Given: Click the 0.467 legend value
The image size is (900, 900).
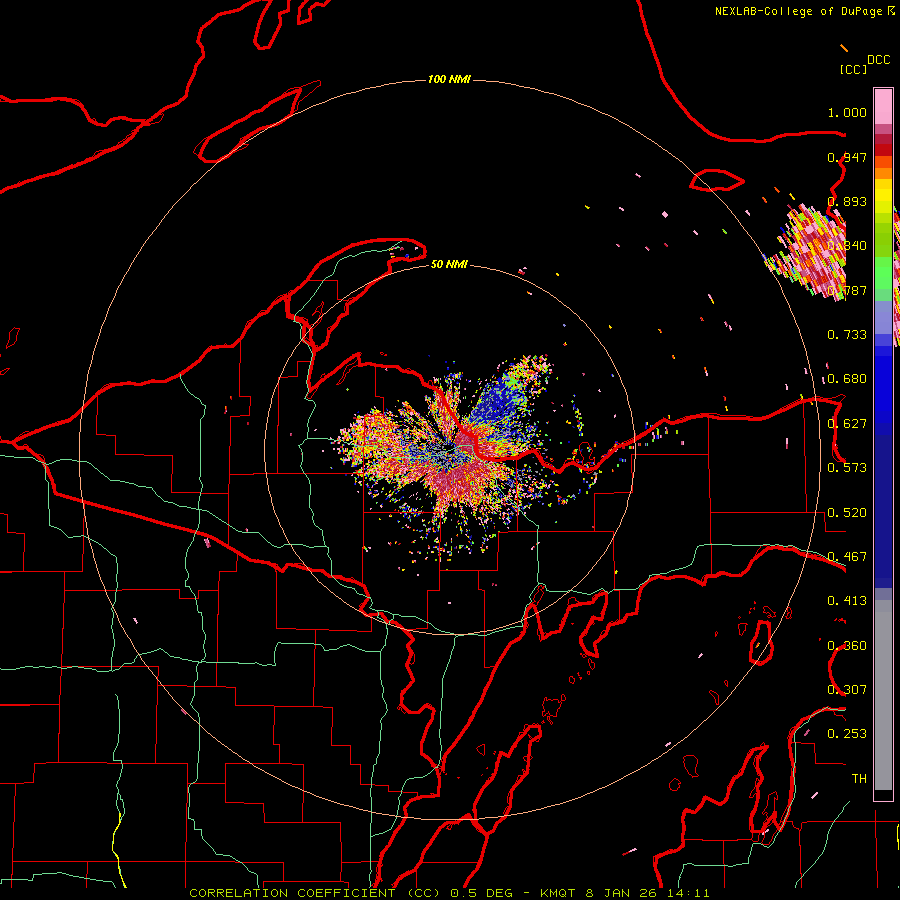Looking at the screenshot, I should tap(847, 557).
